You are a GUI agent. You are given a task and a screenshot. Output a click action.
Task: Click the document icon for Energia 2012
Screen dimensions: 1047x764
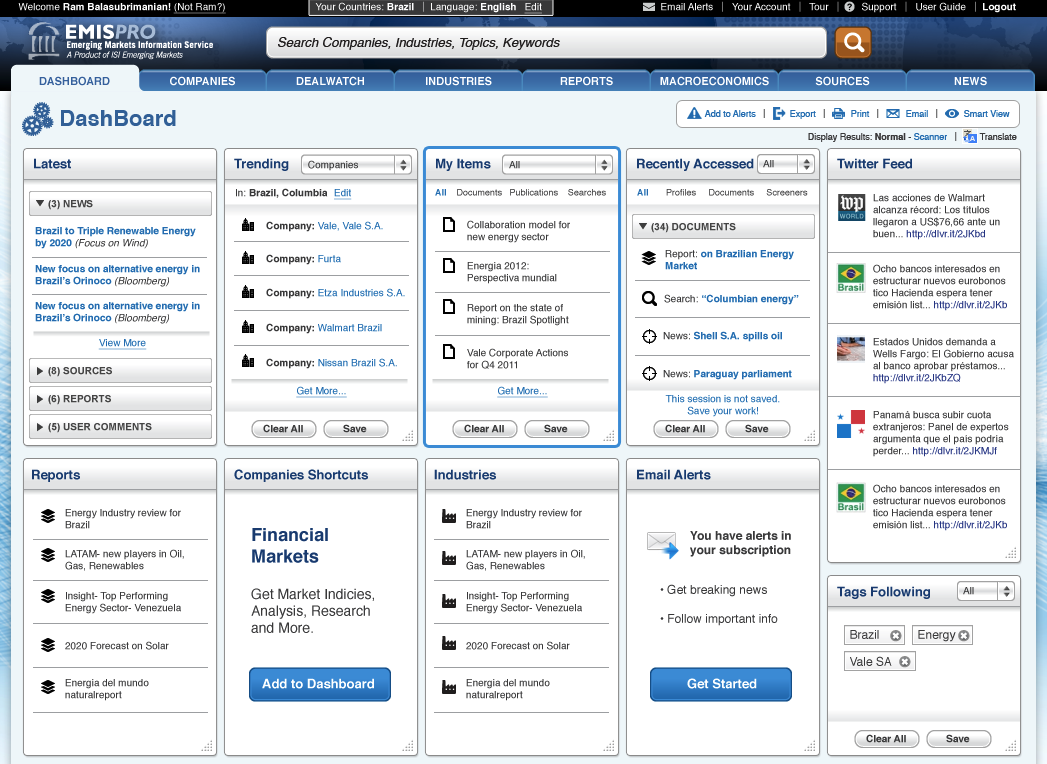pos(449,265)
